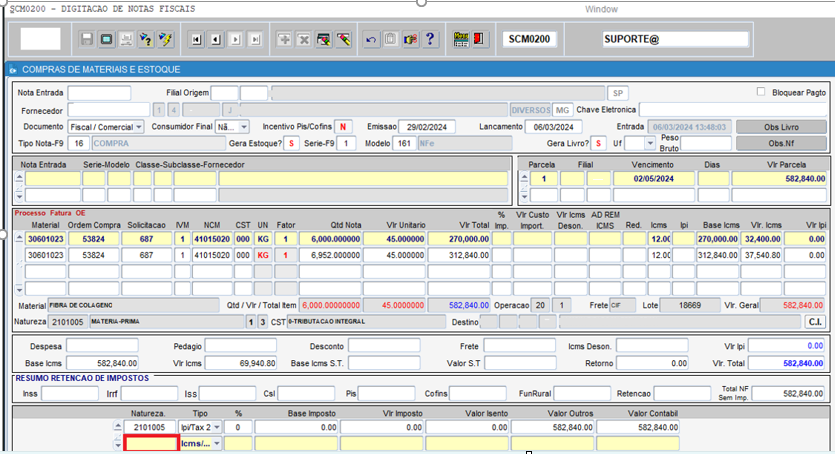This screenshot has height=454, width=835.
Task: Click the Cofins retention input field
Action: (478, 394)
